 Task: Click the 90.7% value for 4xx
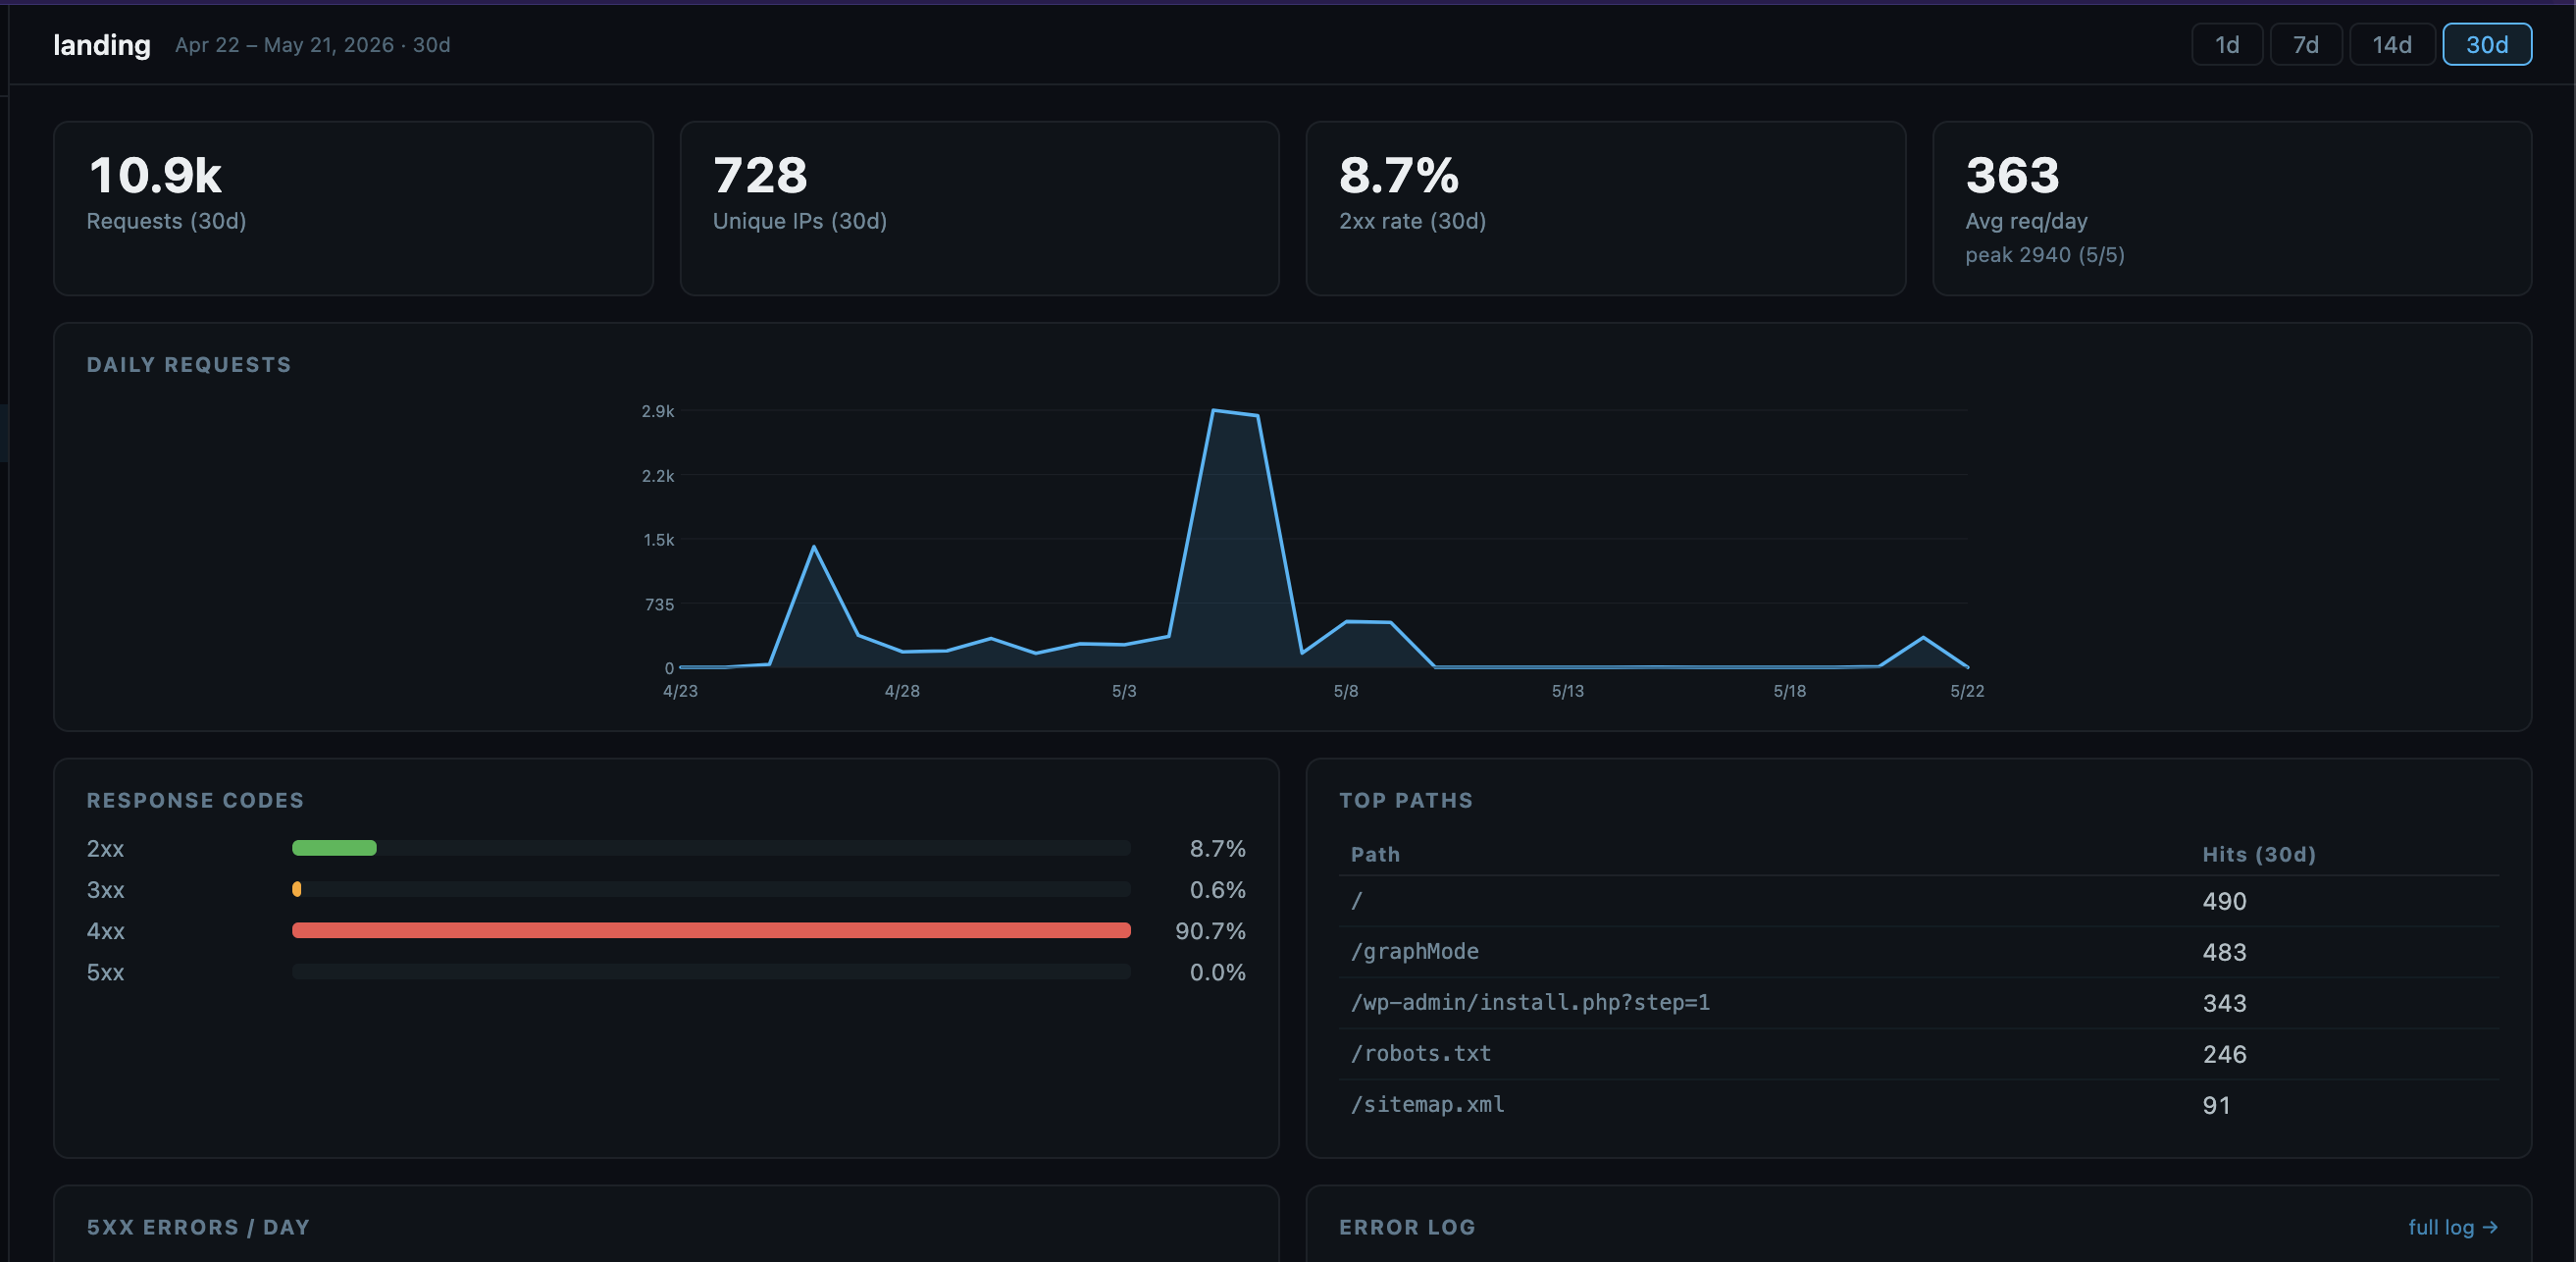pos(1210,931)
